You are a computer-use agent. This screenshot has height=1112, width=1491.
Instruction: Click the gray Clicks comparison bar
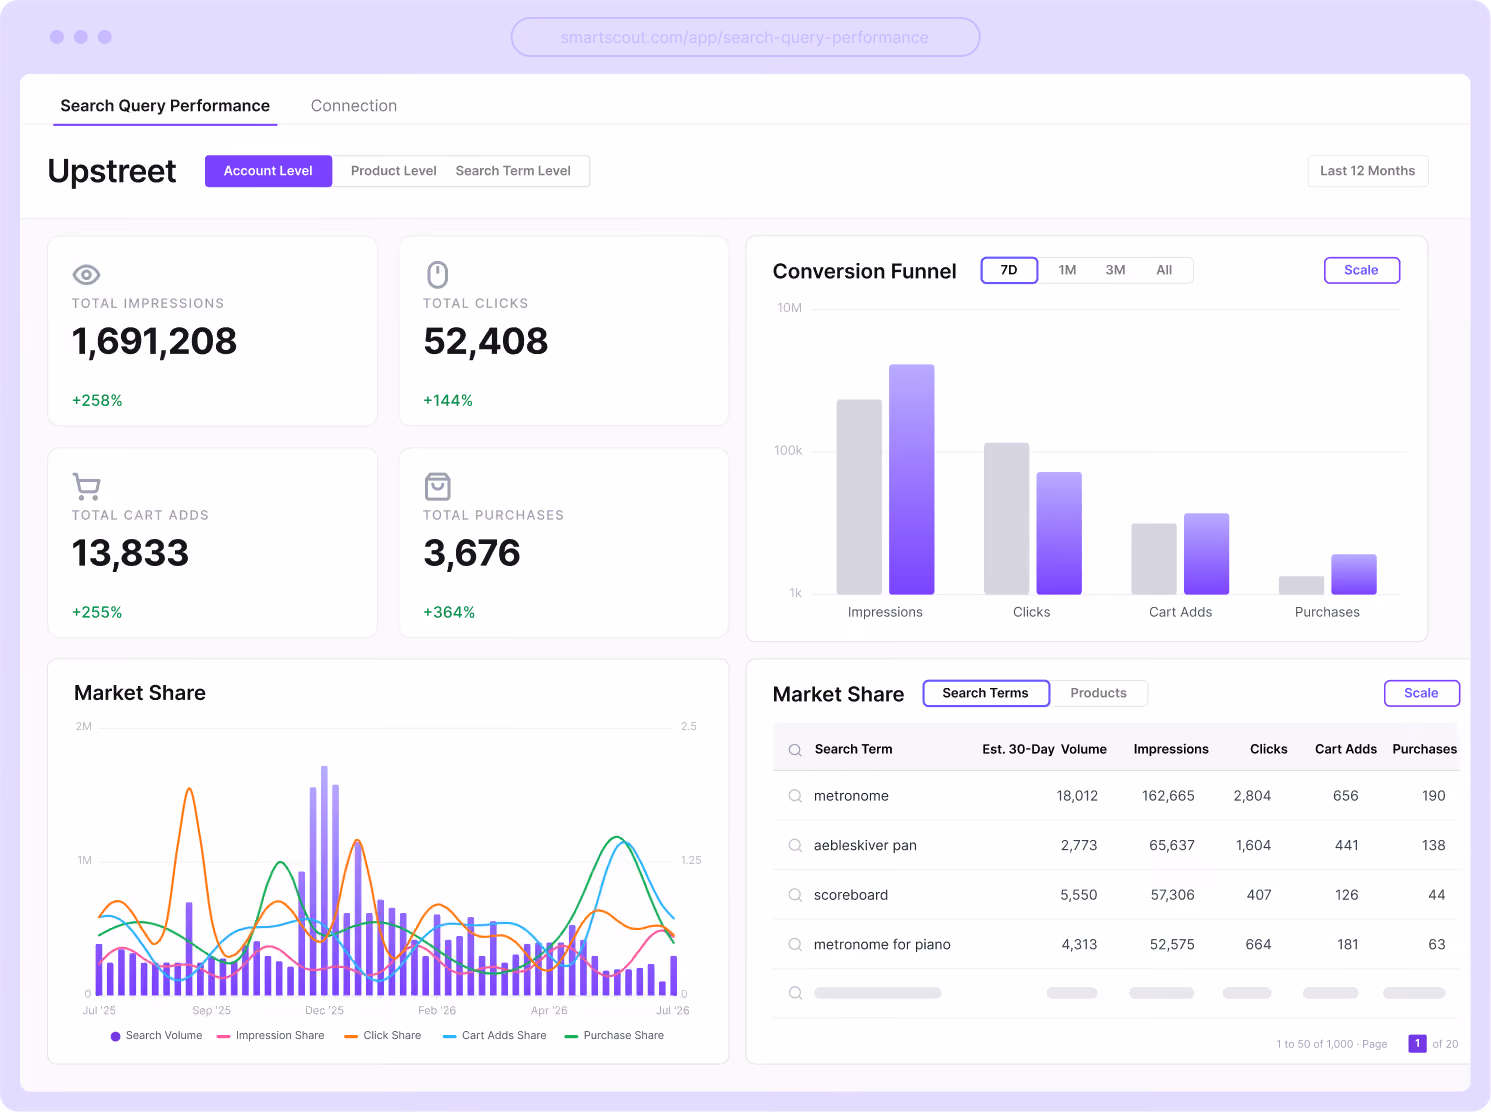(1006, 519)
